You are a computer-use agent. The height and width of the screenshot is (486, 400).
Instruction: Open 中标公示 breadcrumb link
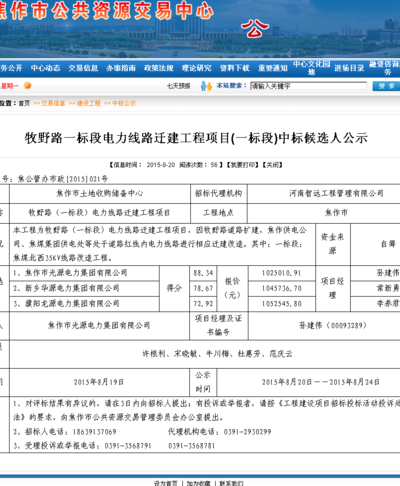pyautogui.click(x=124, y=103)
